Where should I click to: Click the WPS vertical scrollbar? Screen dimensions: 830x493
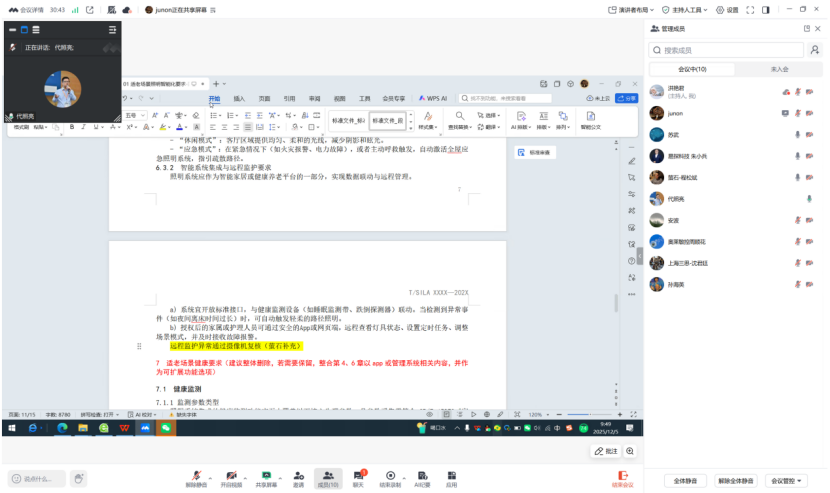(x=616, y=302)
